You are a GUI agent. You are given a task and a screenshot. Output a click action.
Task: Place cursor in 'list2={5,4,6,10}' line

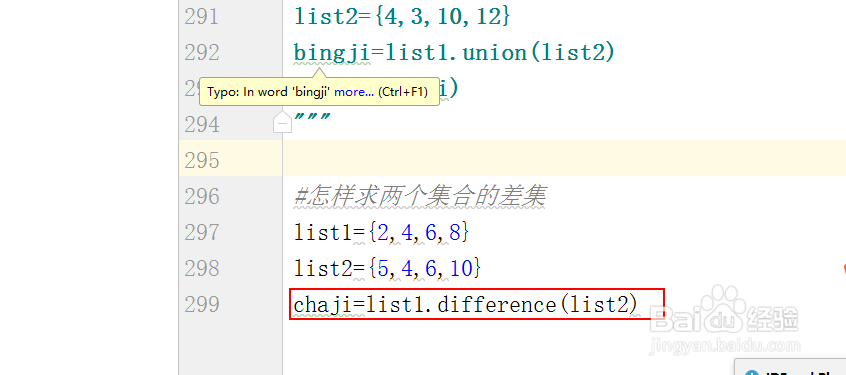387,268
